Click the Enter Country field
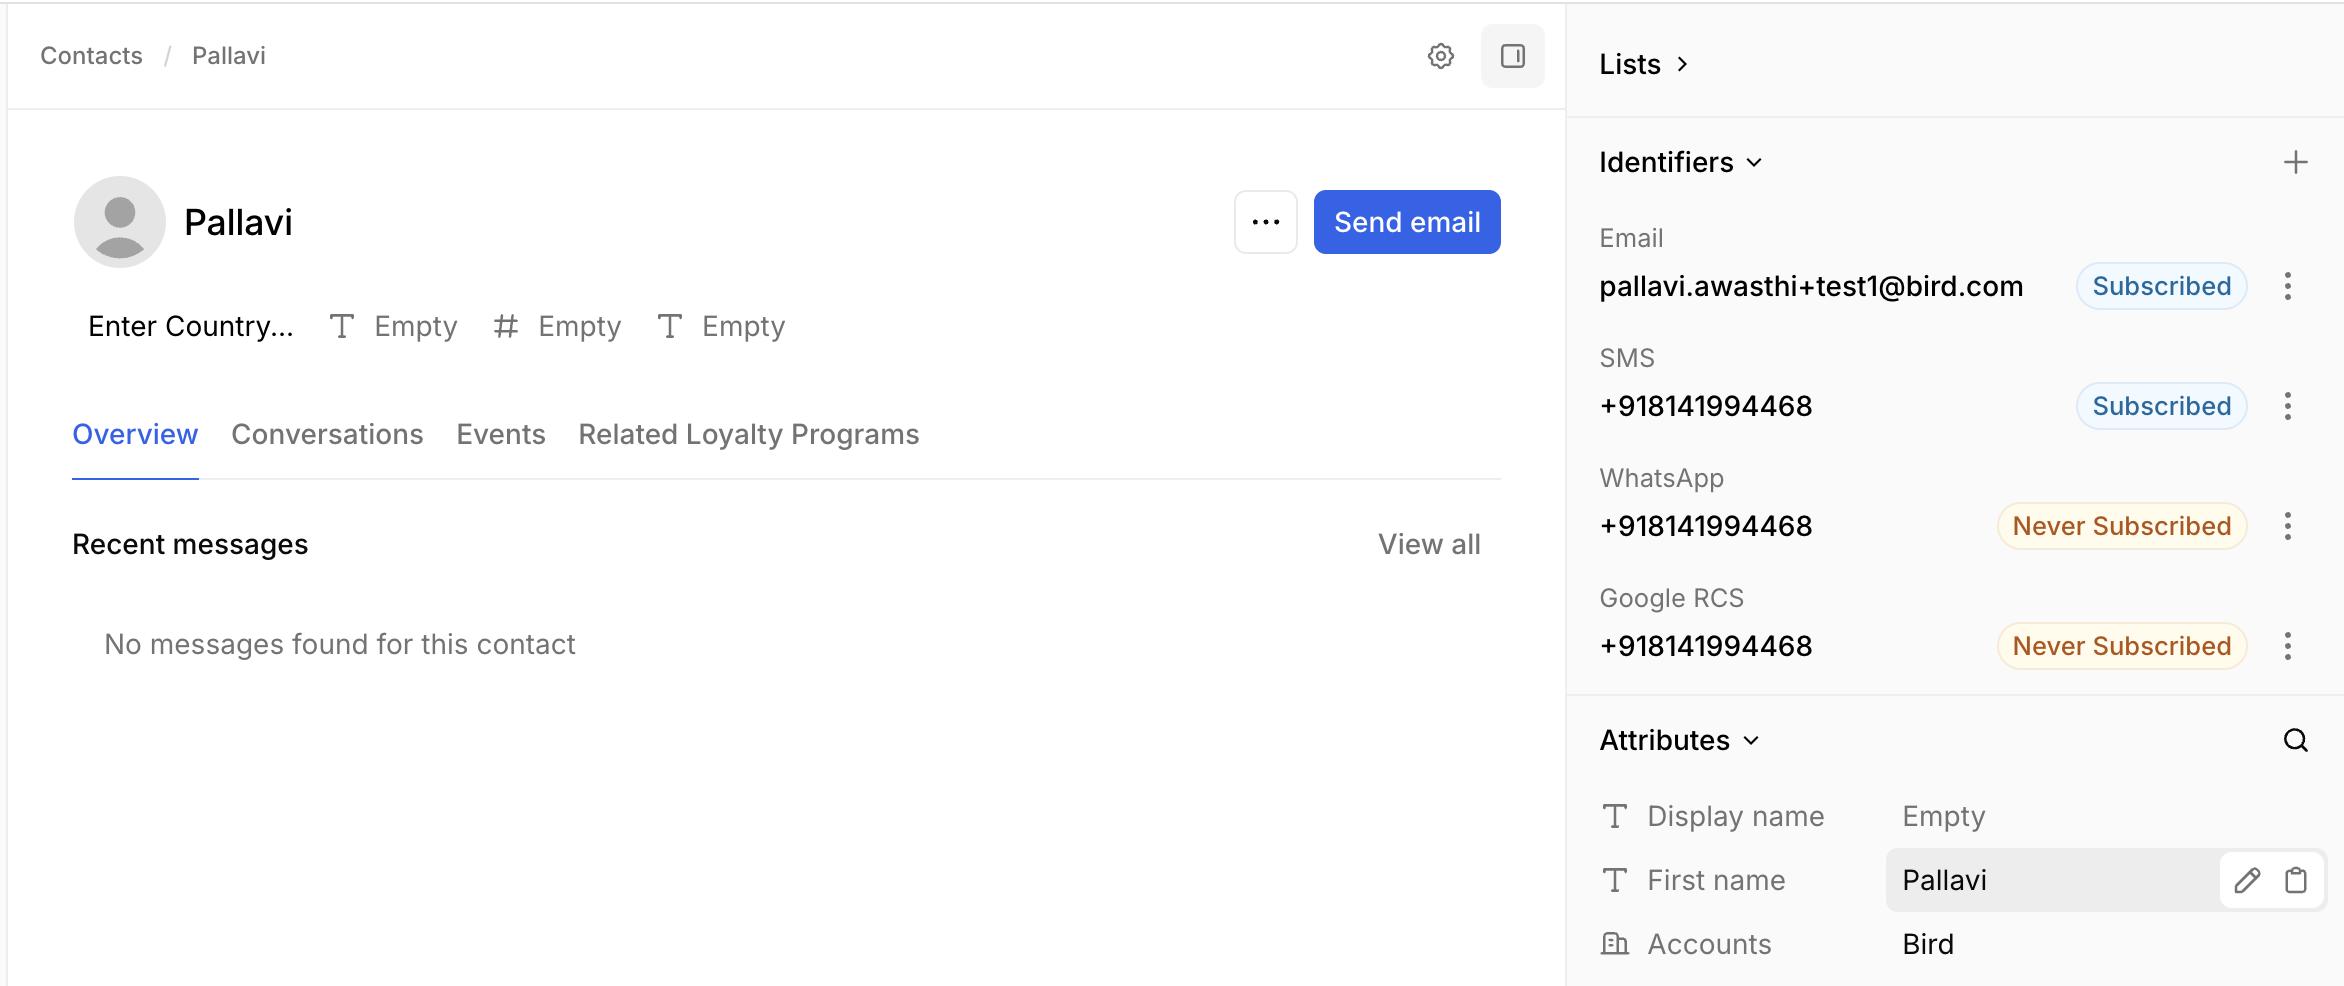The image size is (2344, 986). (190, 326)
